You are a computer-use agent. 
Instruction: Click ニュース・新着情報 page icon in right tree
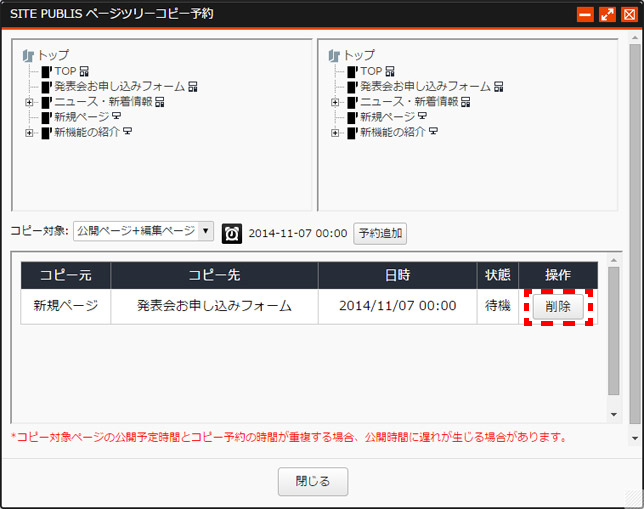click(x=352, y=102)
